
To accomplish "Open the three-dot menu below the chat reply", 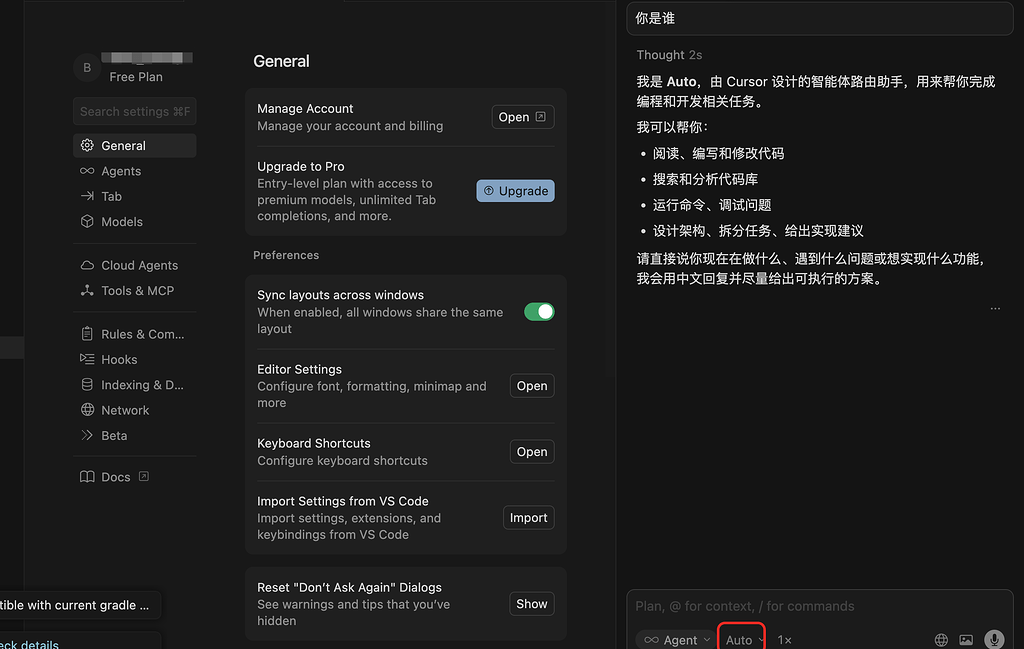I will pyautogui.click(x=995, y=308).
